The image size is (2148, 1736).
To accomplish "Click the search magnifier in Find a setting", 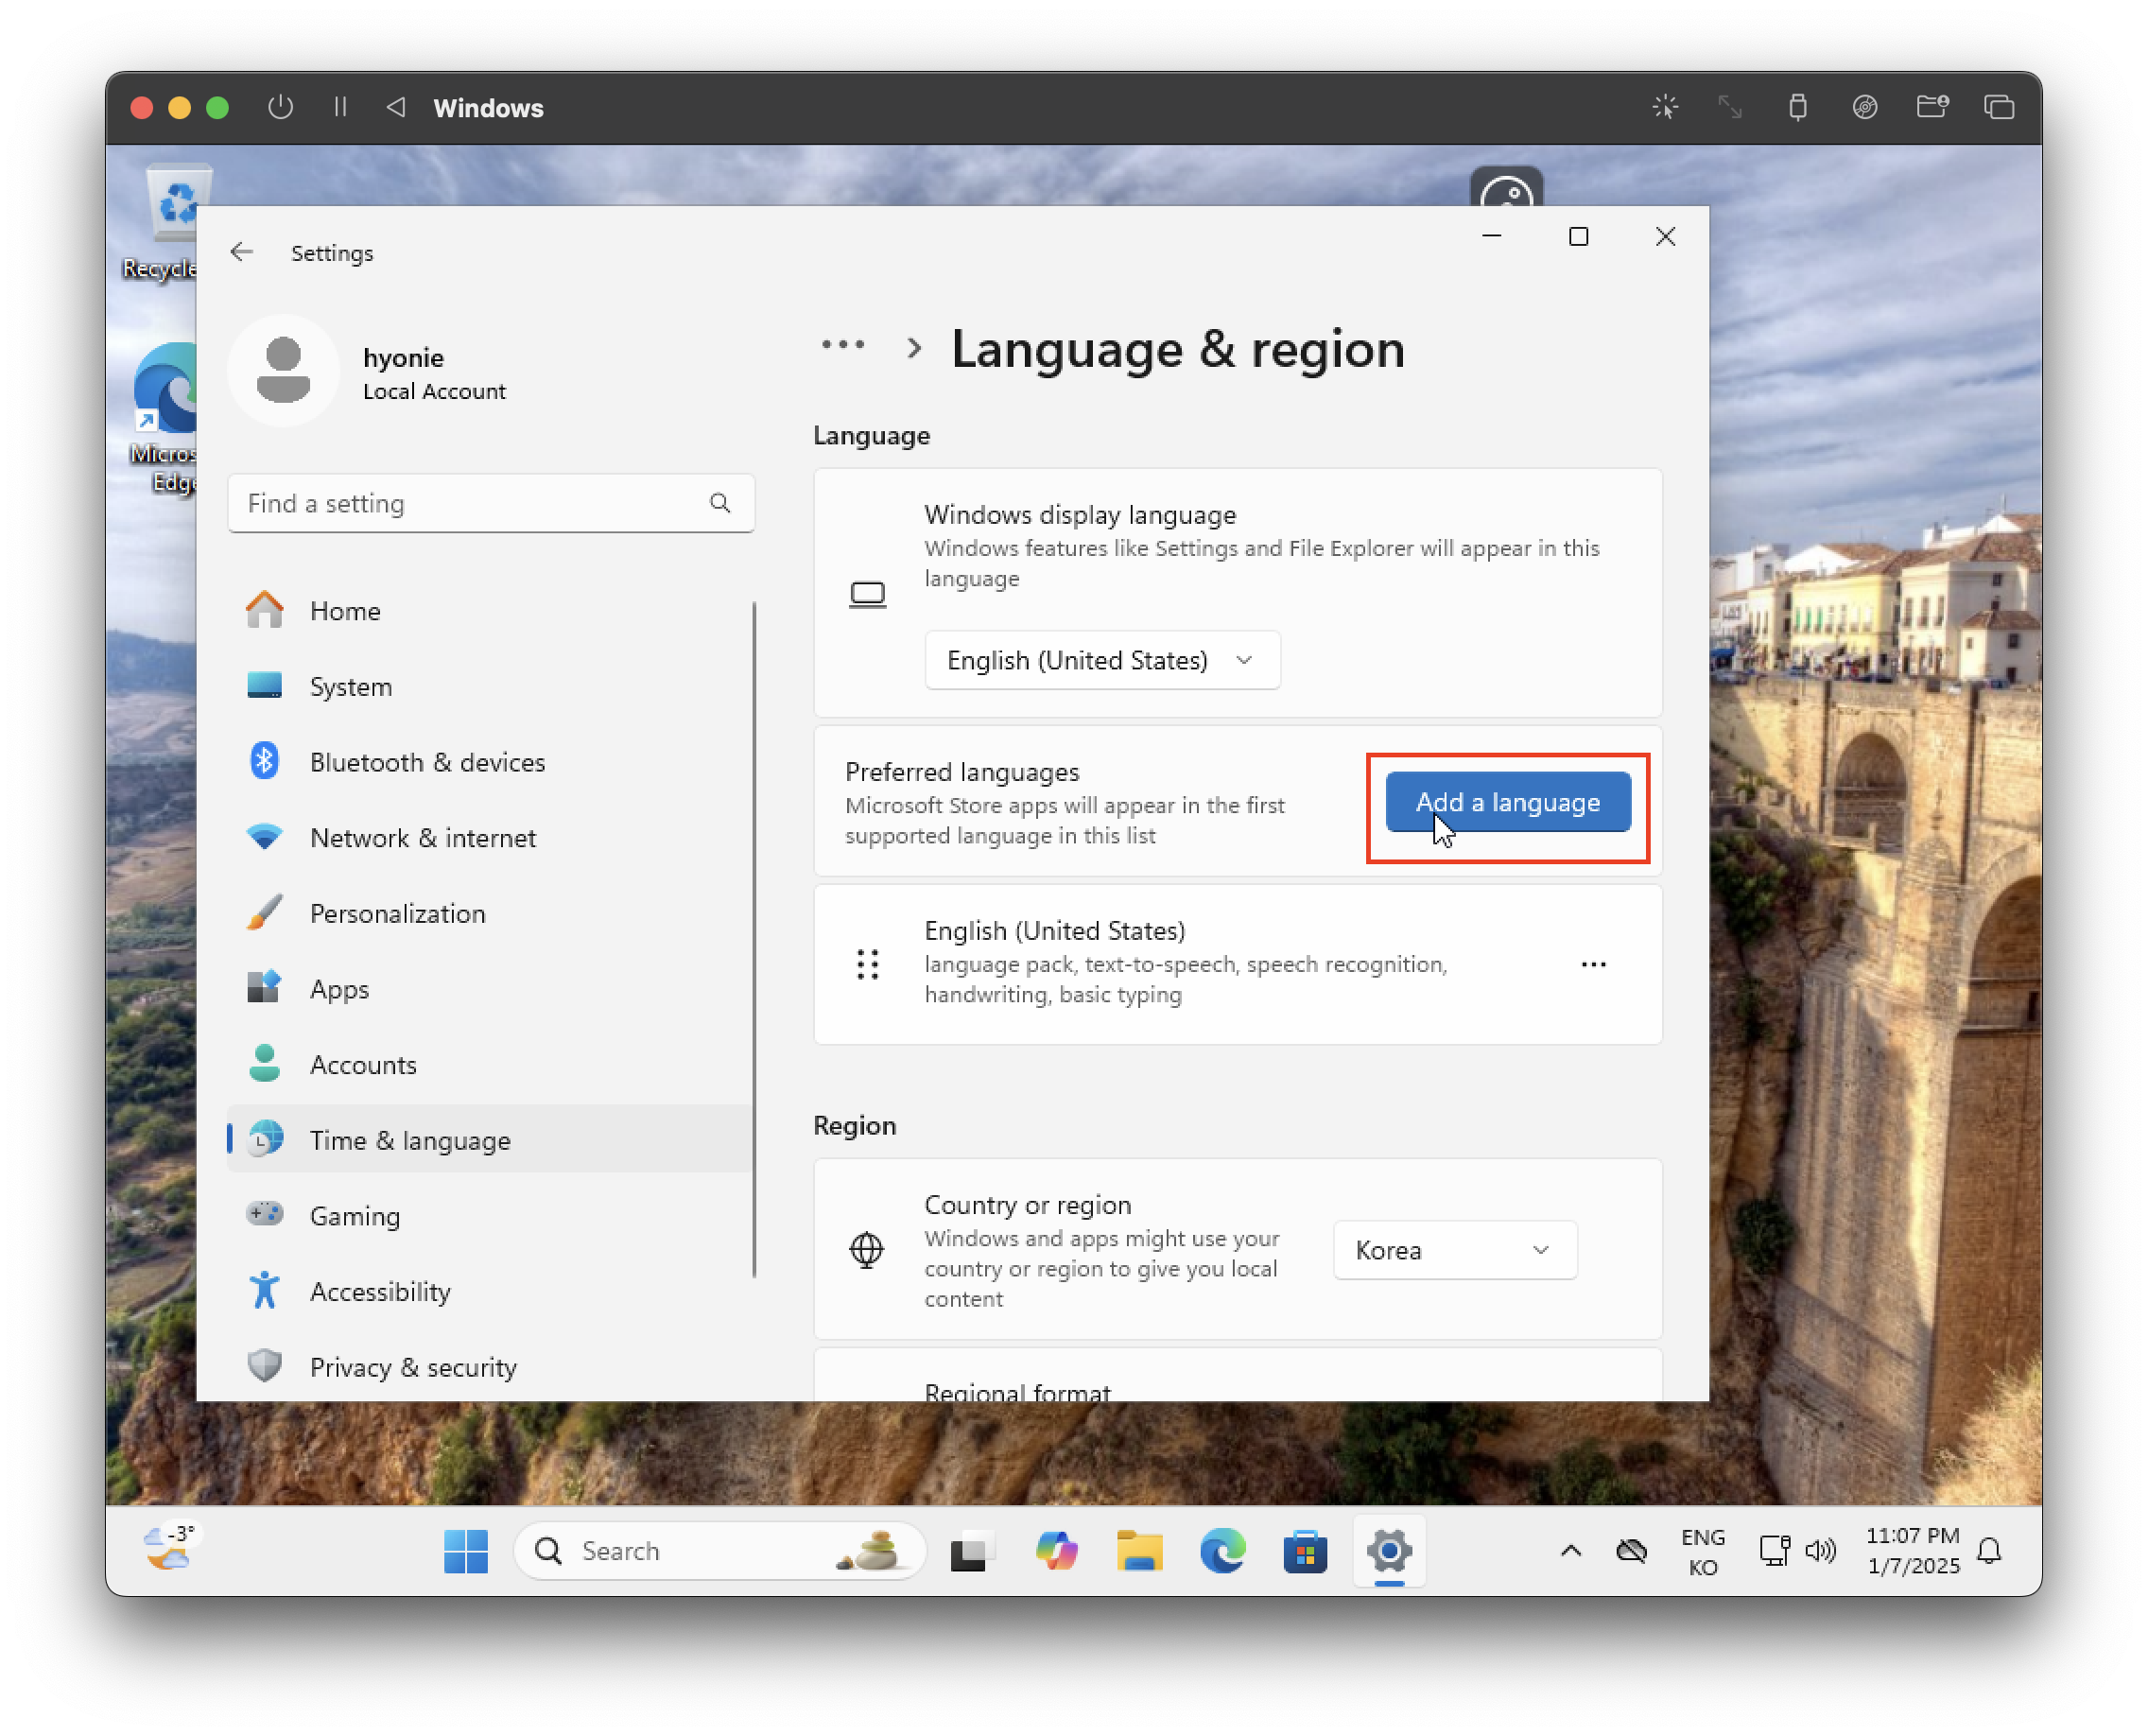I will coord(719,503).
